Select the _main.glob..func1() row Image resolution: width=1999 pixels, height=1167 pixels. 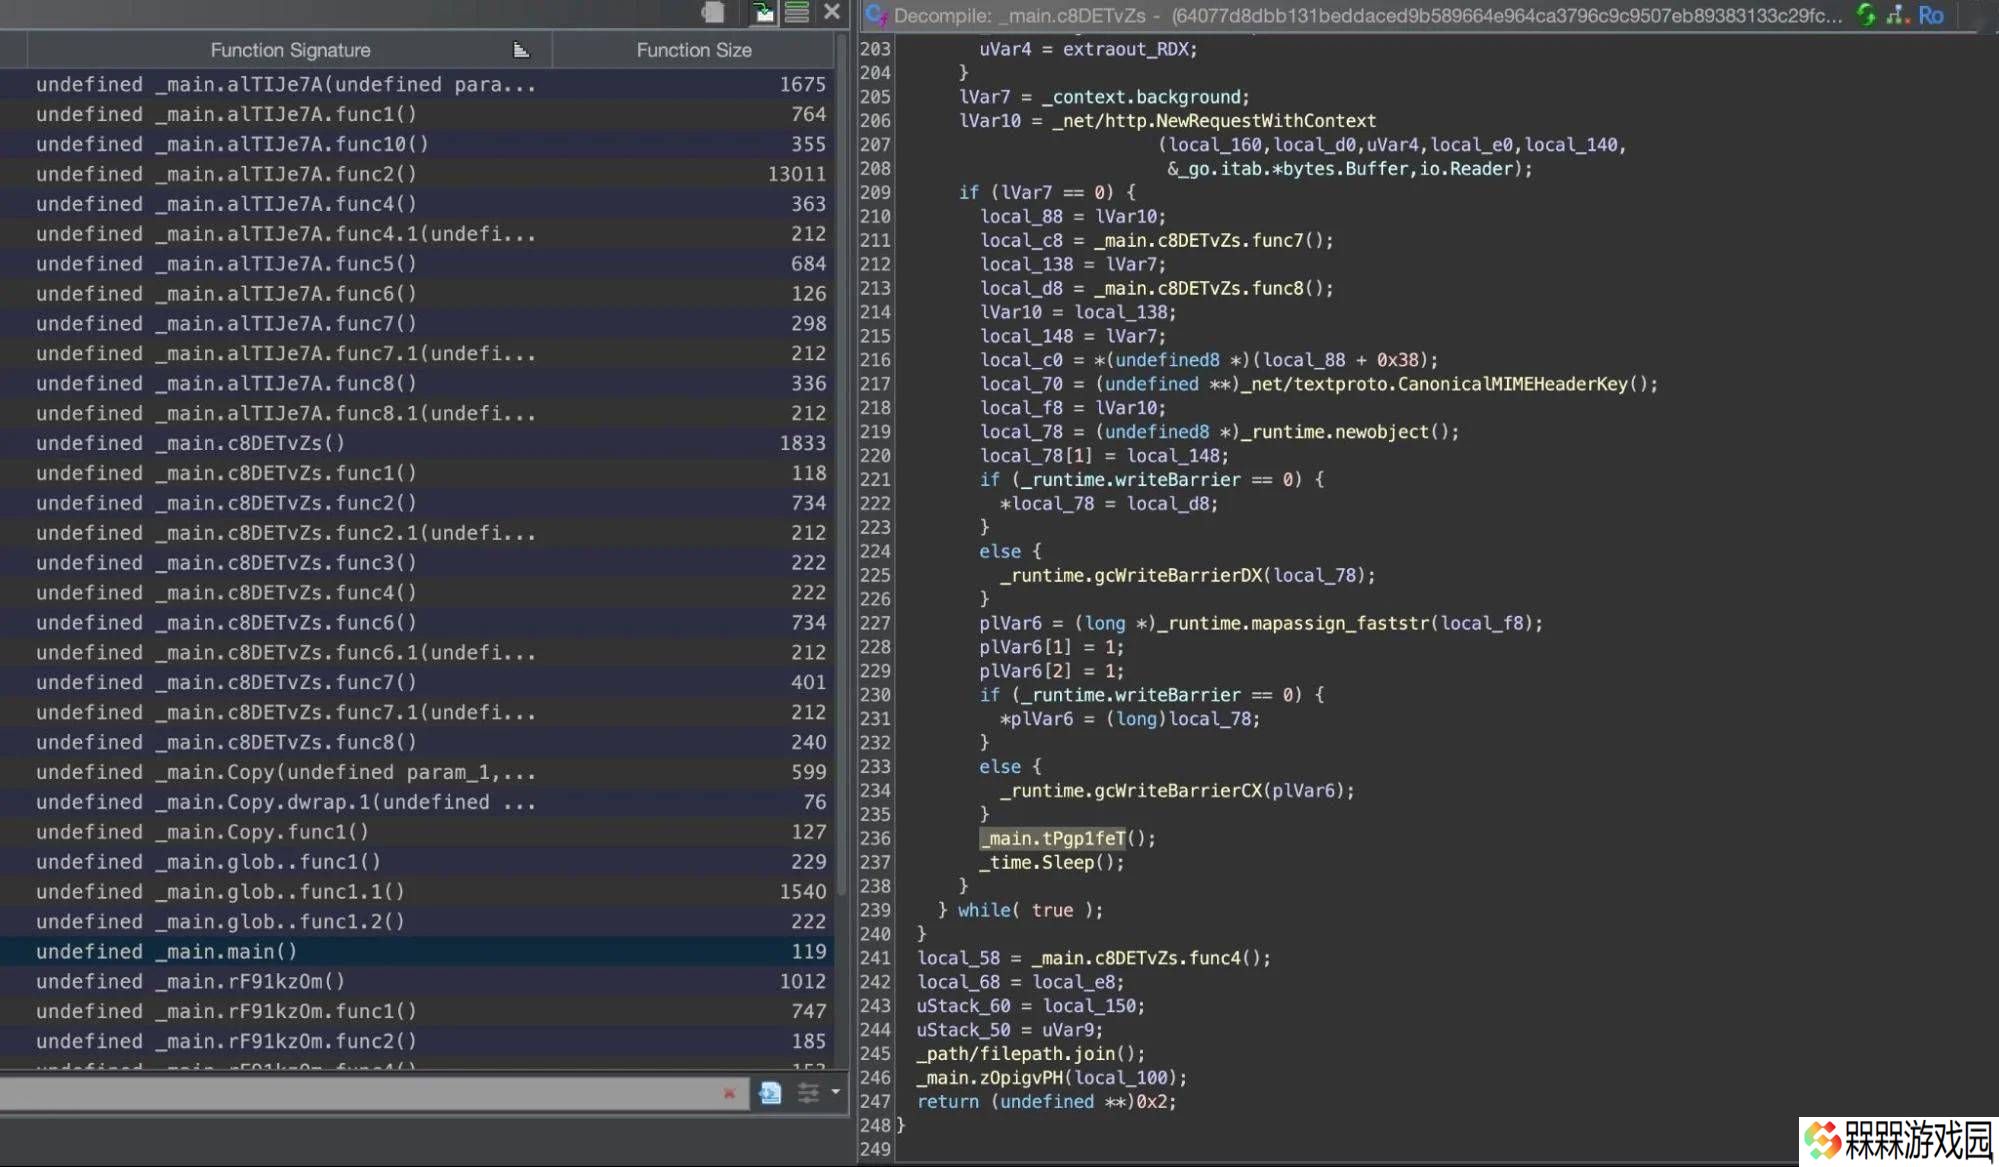(417, 861)
